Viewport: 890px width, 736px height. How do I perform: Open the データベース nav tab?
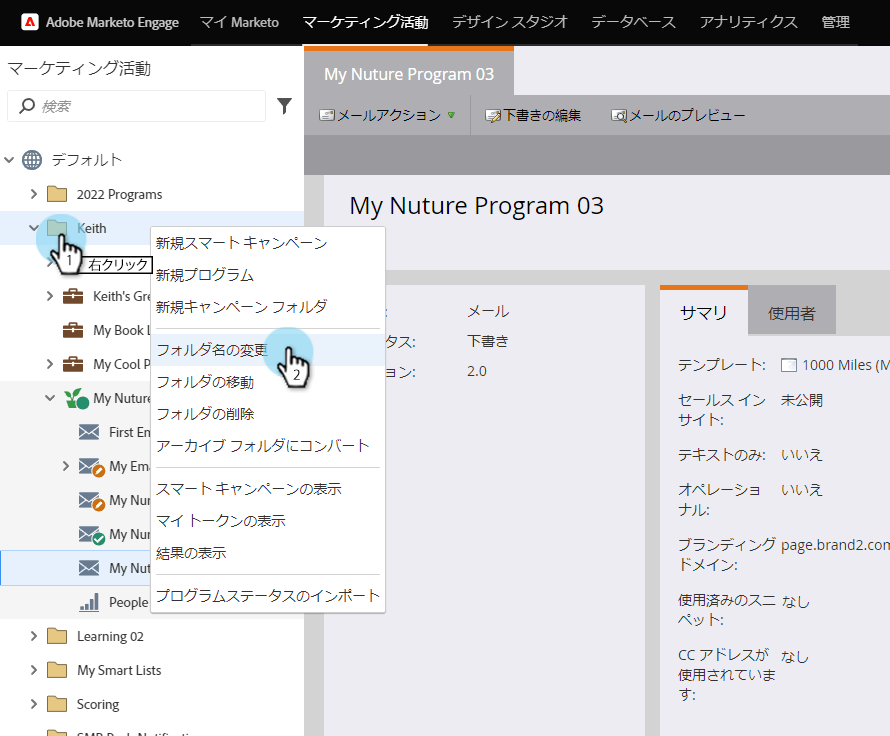point(633,22)
